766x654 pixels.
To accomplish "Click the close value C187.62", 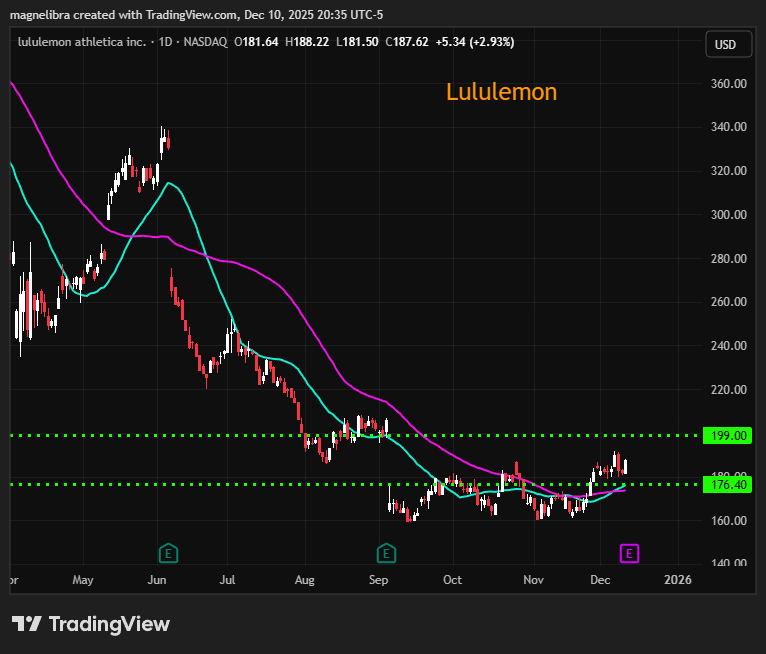I will coord(407,42).
